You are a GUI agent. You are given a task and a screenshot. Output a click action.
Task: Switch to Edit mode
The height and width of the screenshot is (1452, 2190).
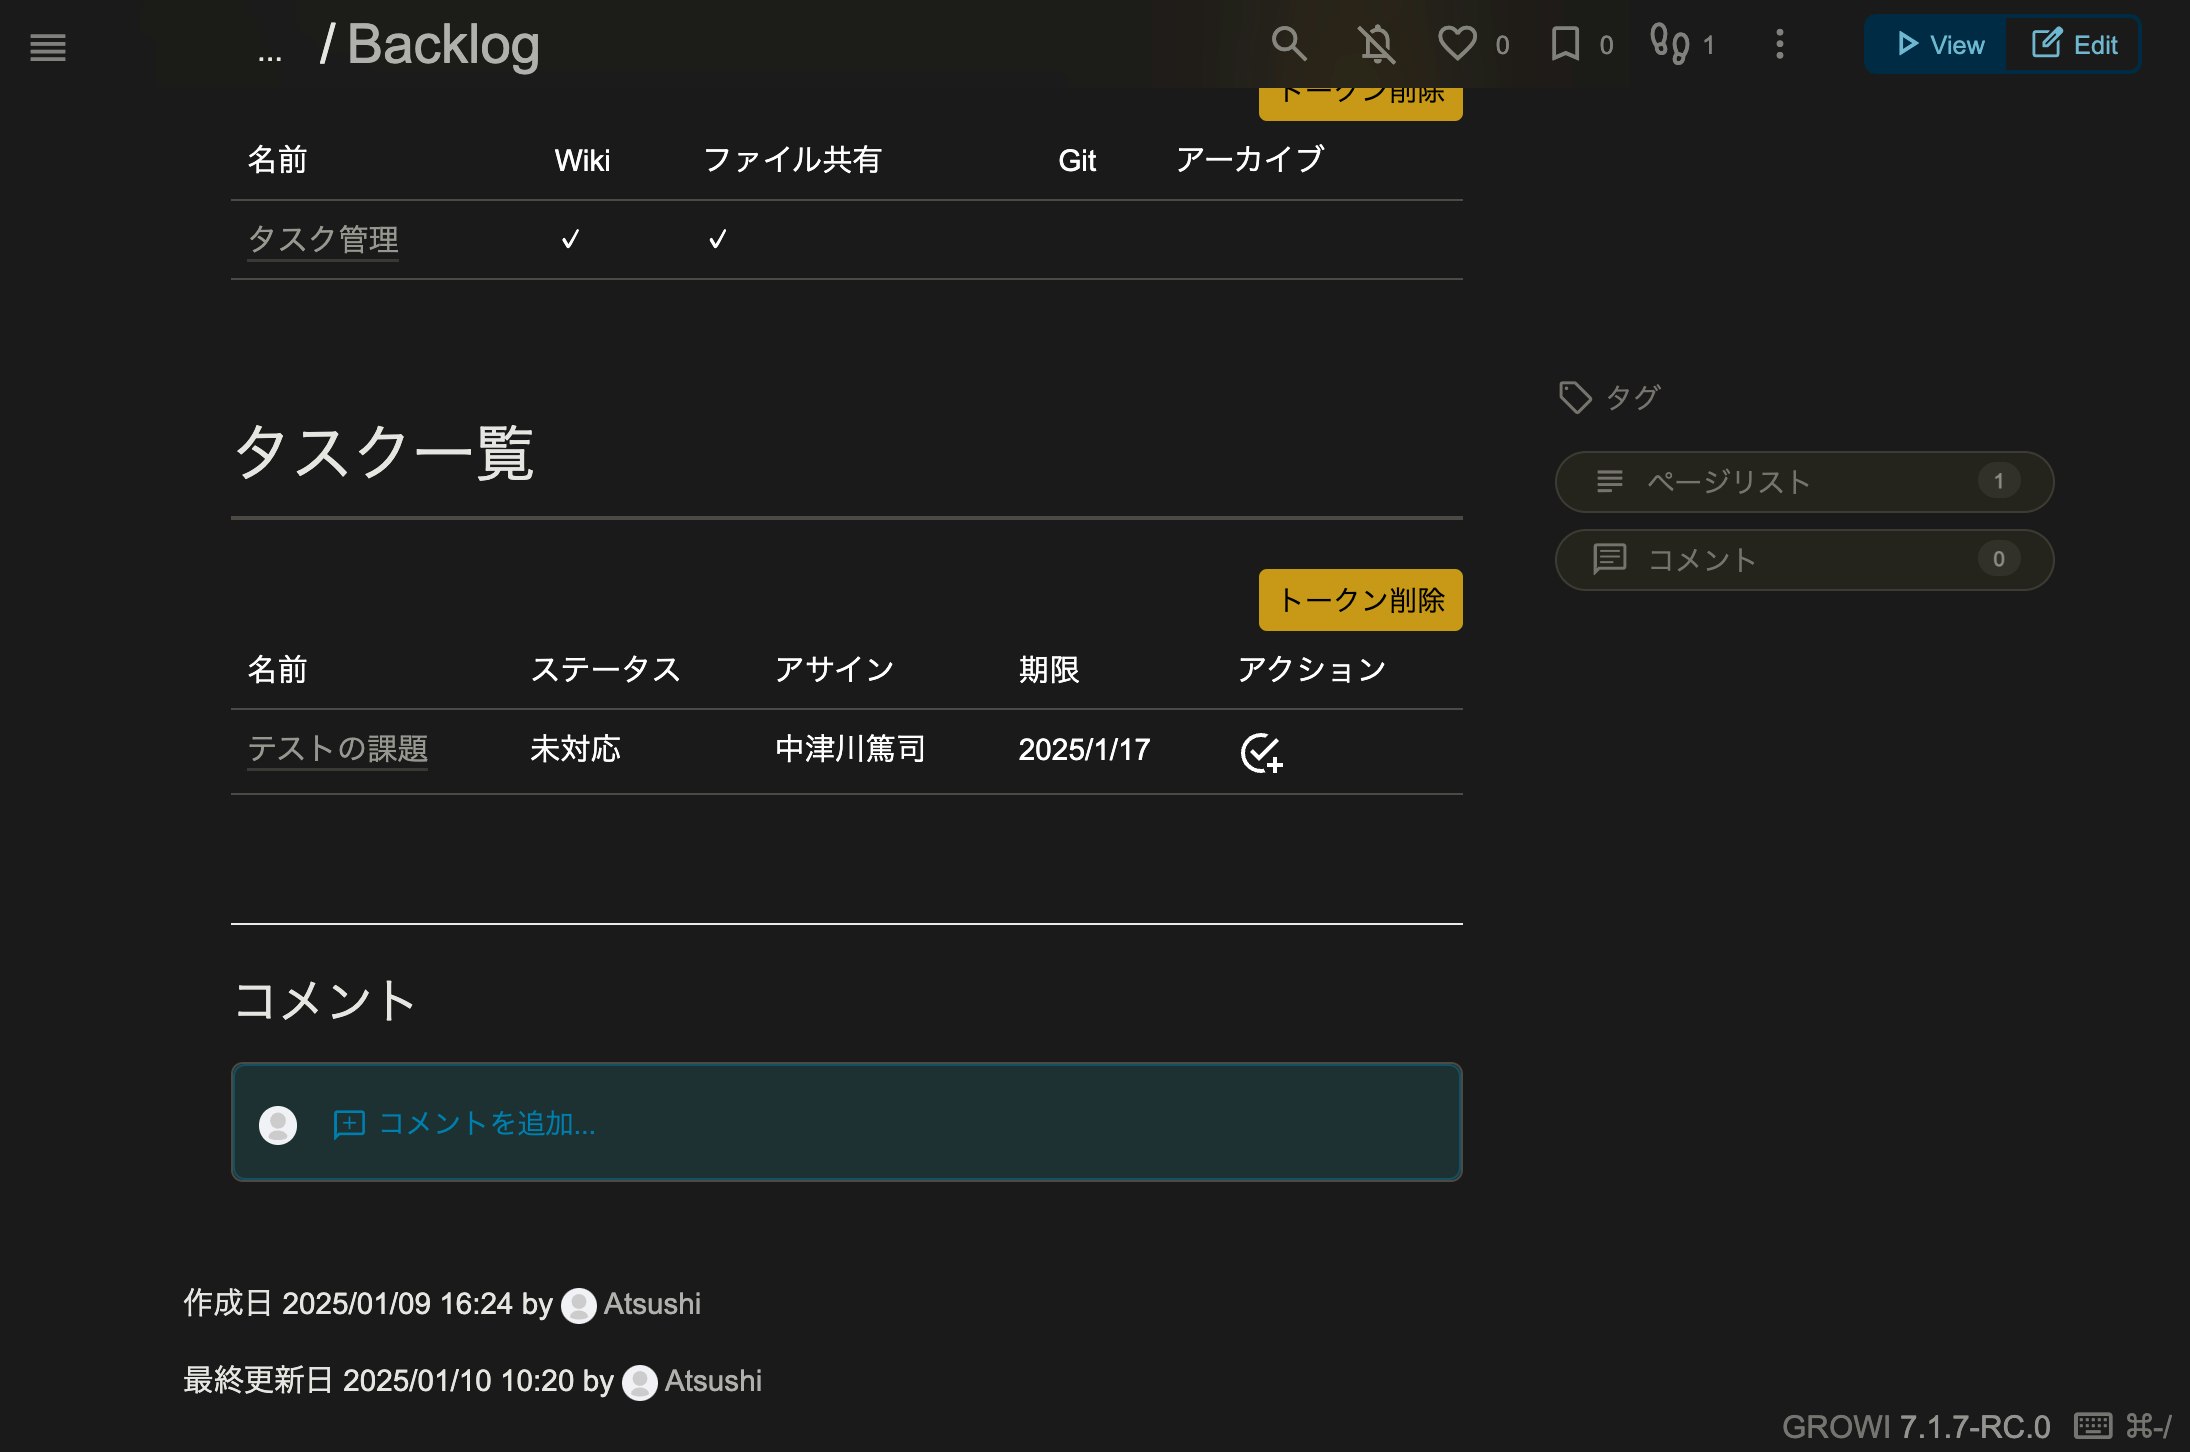pos(2074,45)
